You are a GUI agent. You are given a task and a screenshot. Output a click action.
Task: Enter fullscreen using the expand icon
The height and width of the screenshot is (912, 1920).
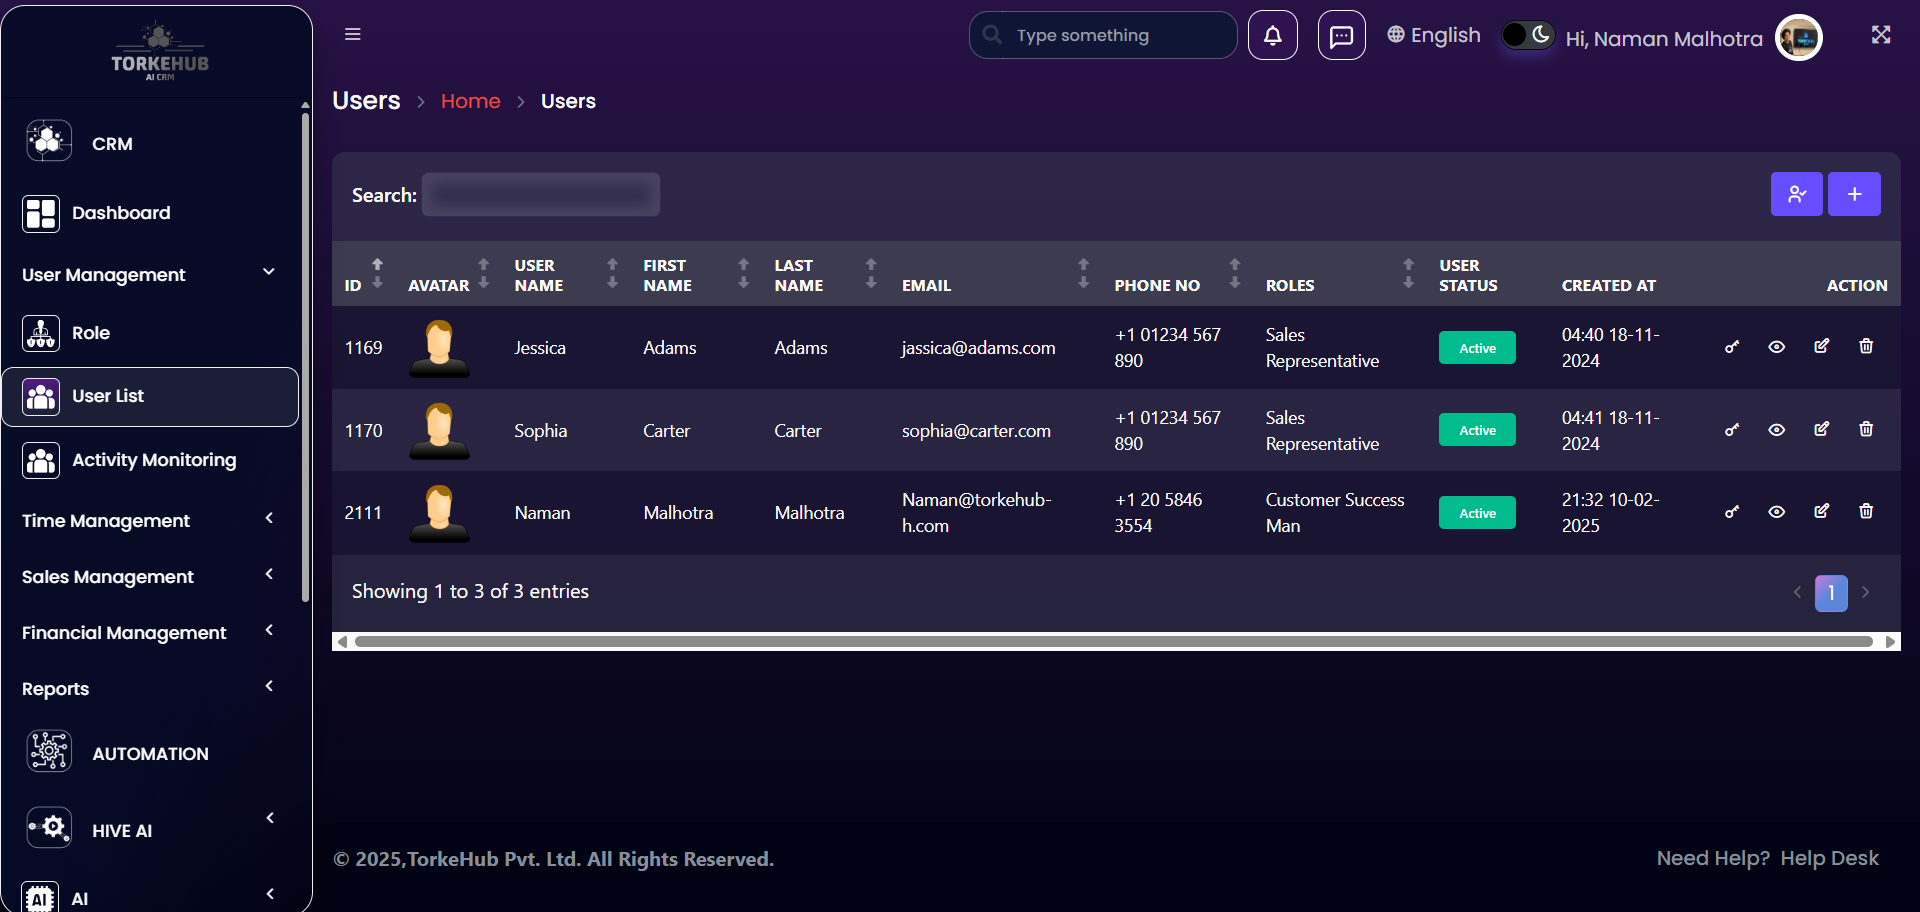click(1880, 35)
